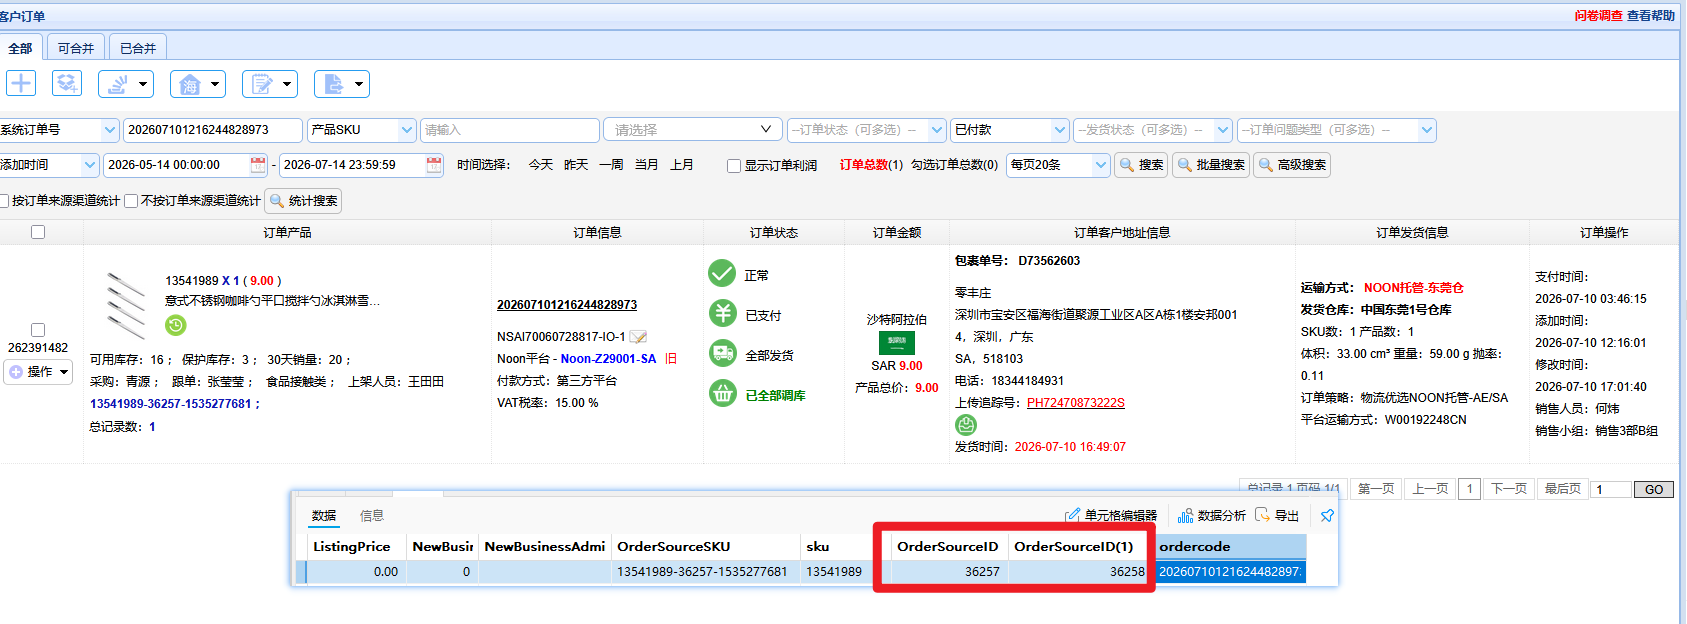Open calendar for start date 2026-05-14
Viewport: 1687px width, 624px height.
click(x=258, y=165)
